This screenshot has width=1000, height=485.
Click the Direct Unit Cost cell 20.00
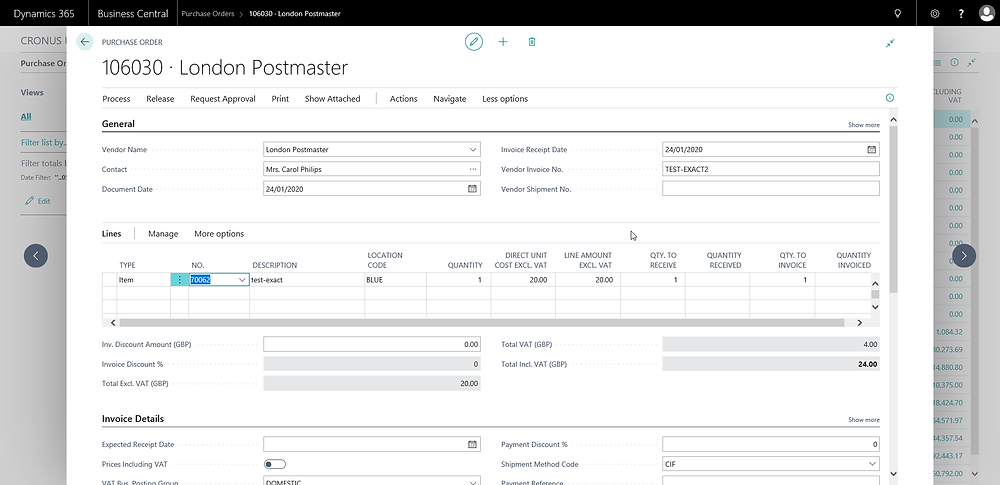pyautogui.click(x=523, y=280)
